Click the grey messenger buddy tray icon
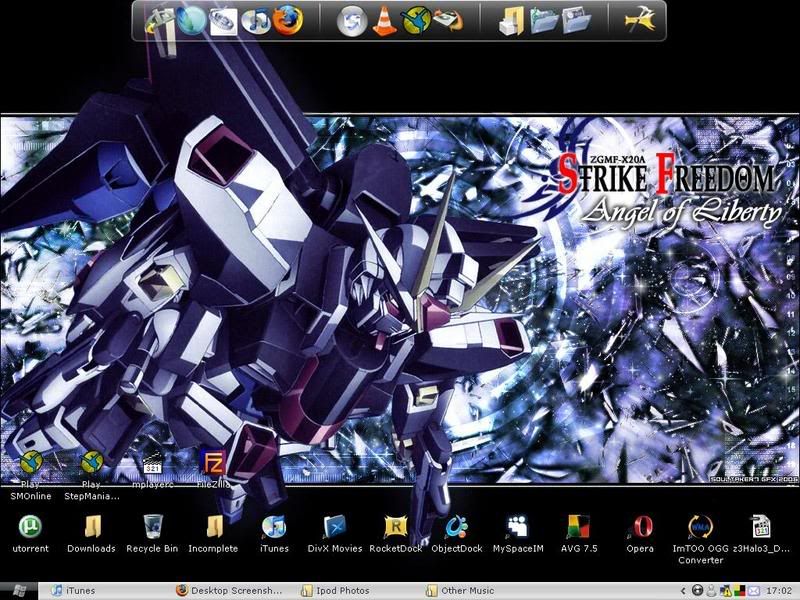 tap(712, 591)
